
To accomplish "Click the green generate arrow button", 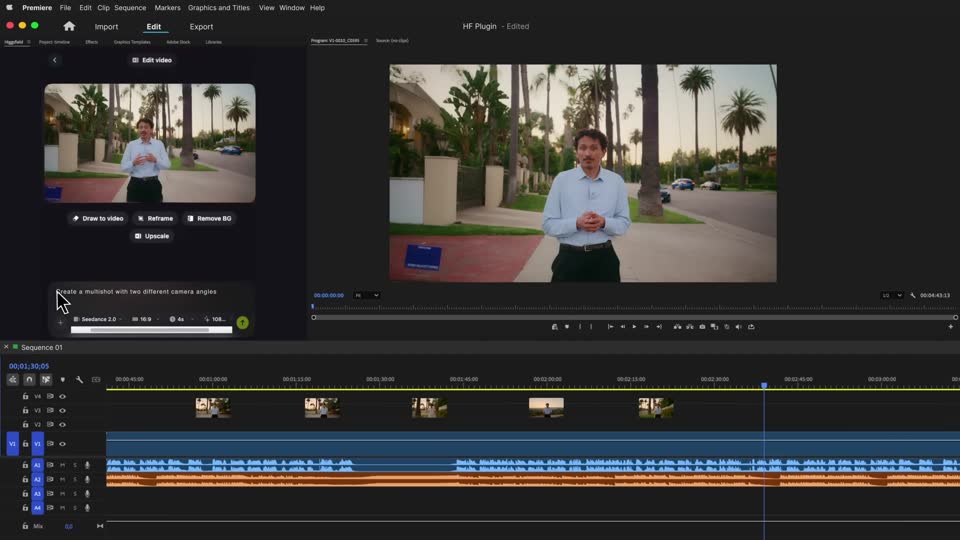I will click(242, 323).
